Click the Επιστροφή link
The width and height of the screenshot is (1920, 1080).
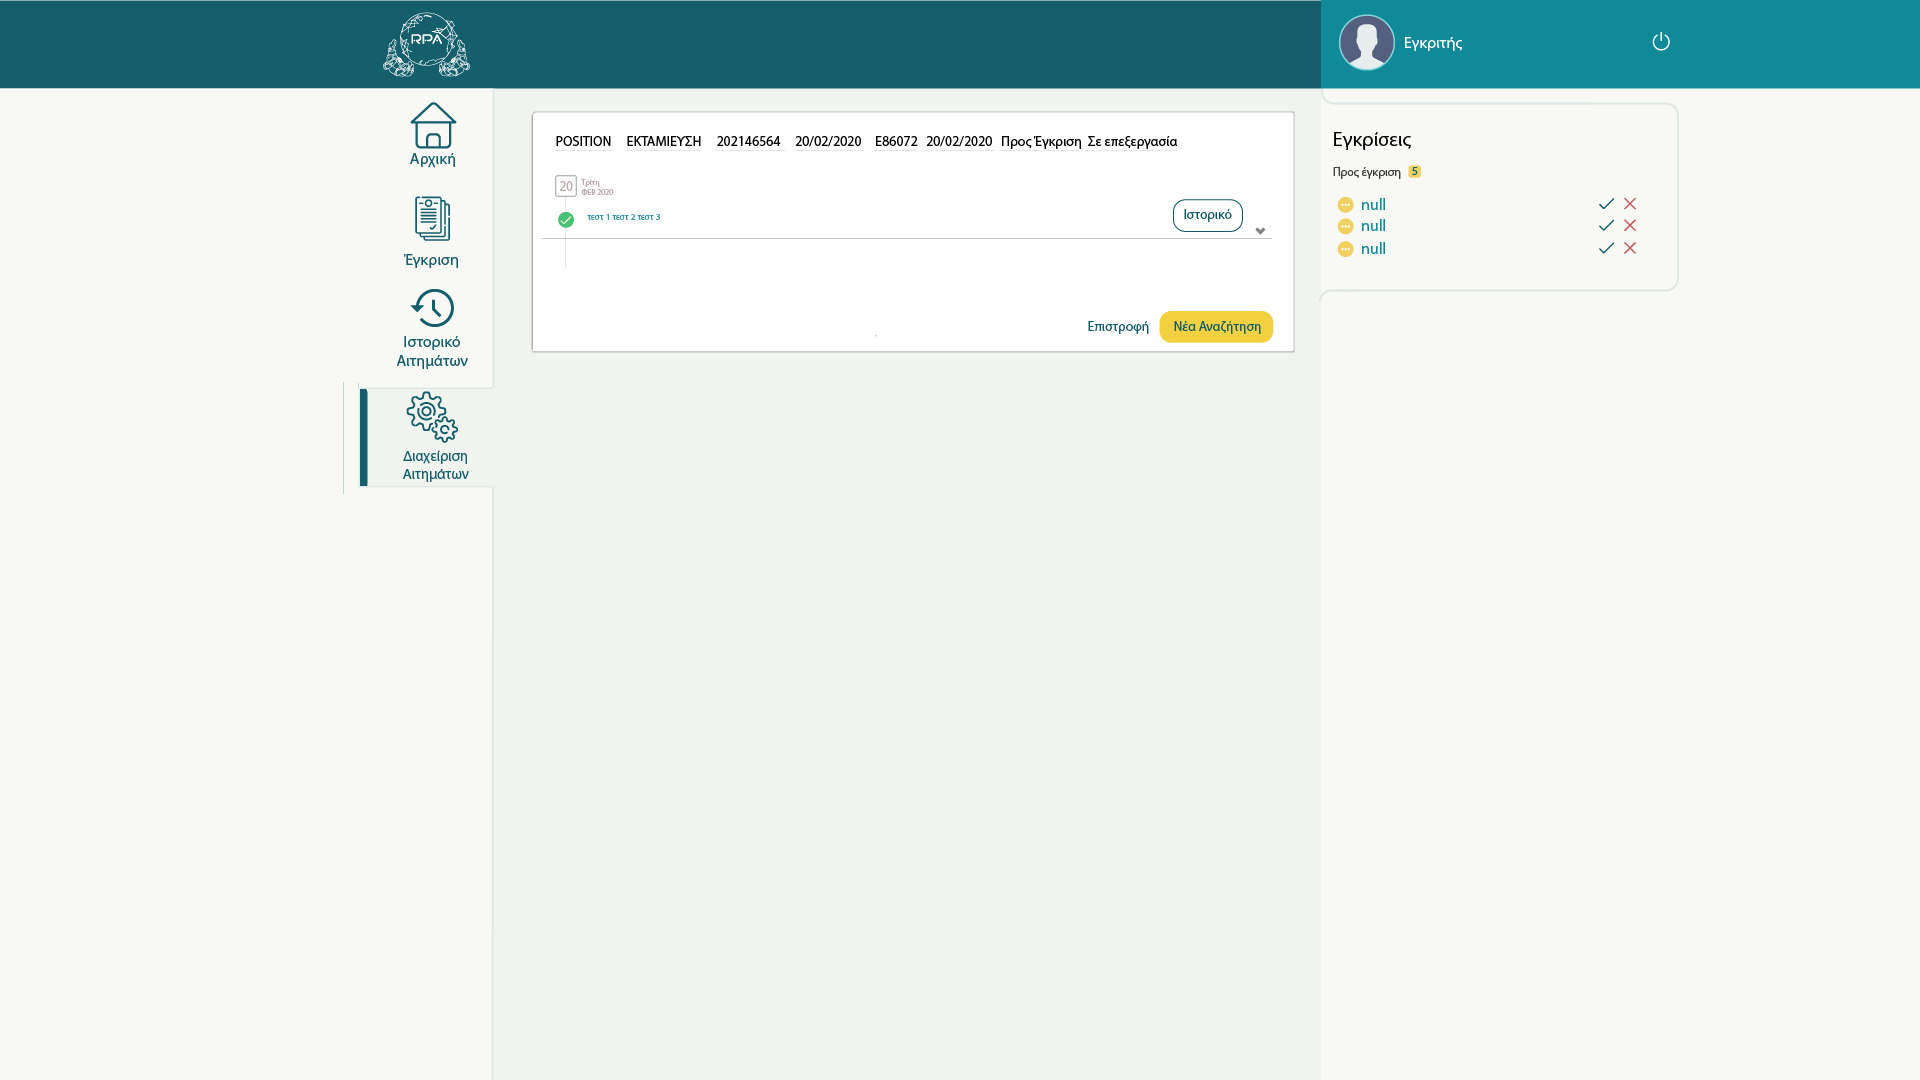[1118, 327]
